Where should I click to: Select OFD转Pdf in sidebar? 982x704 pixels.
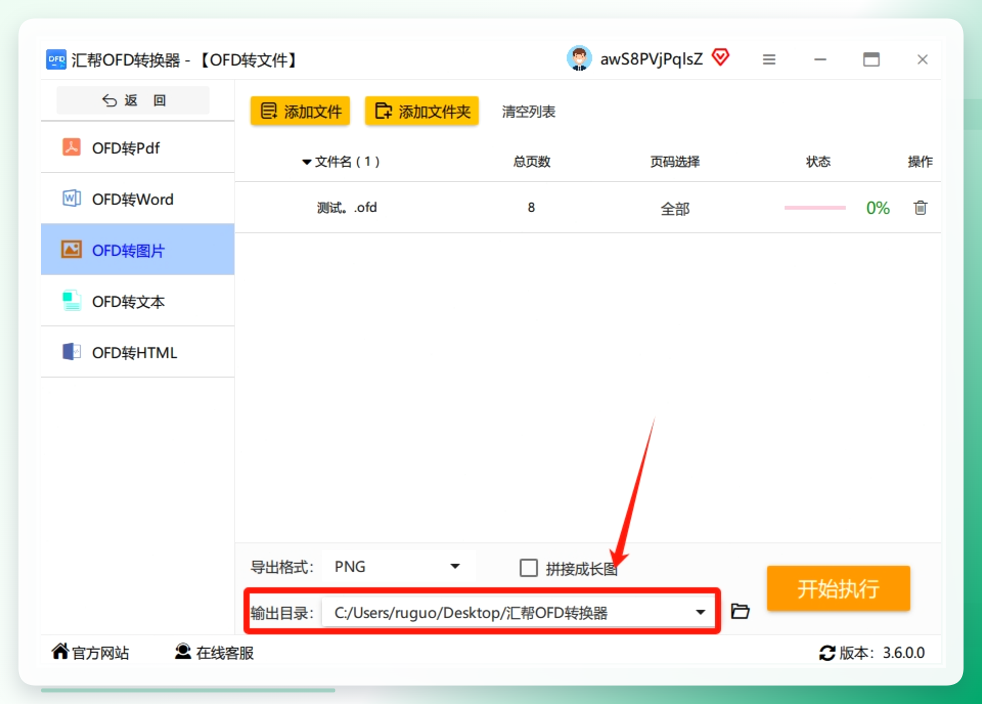(138, 148)
